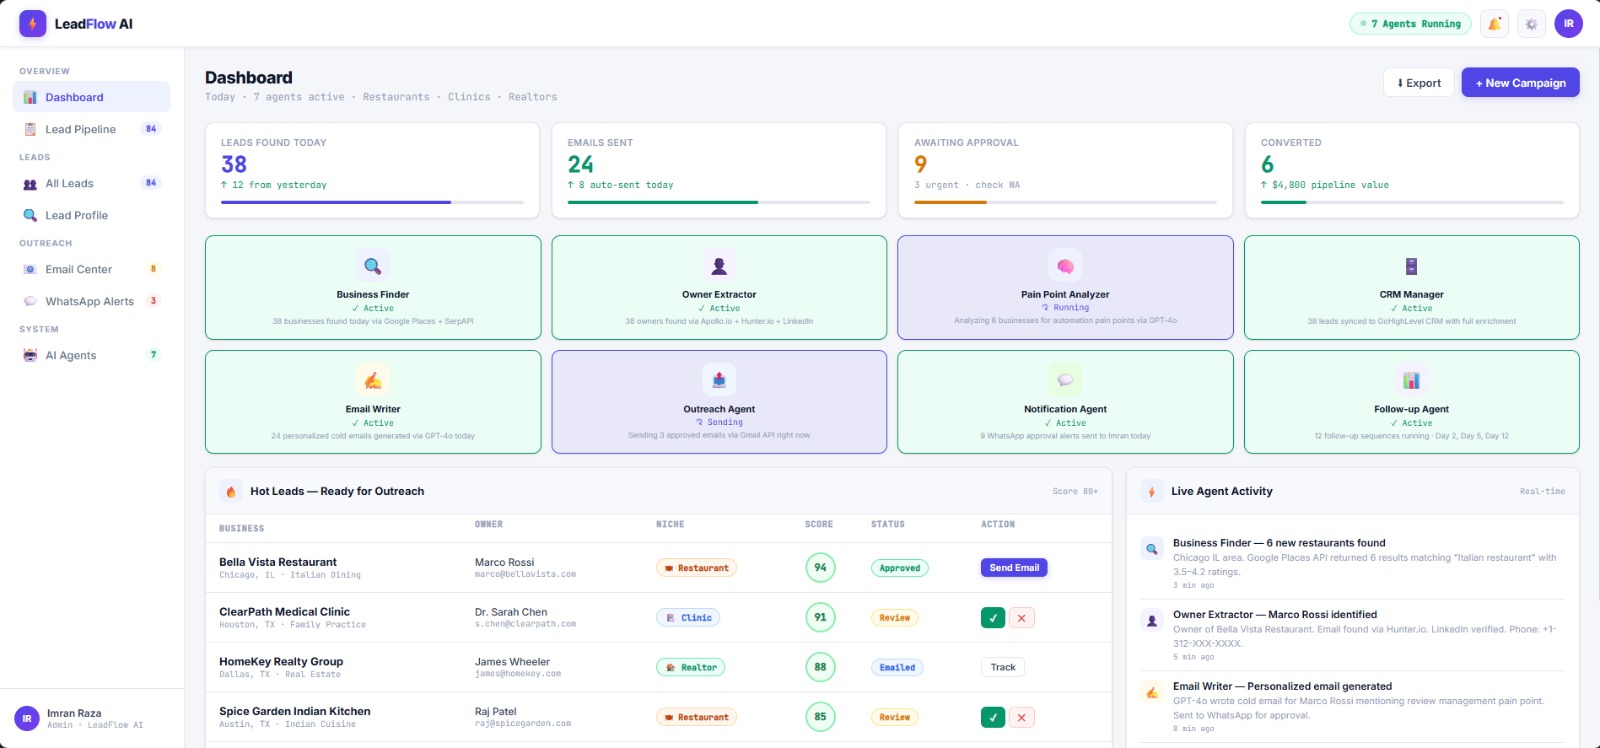Open the Lead Profile page
This screenshot has height=748, width=1600.
[91, 215]
